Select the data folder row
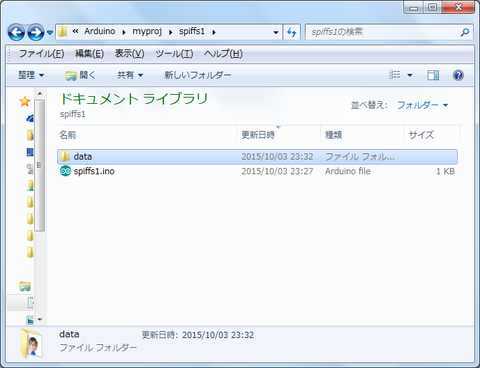Screen dimensions: 480x368 click(x=257, y=157)
